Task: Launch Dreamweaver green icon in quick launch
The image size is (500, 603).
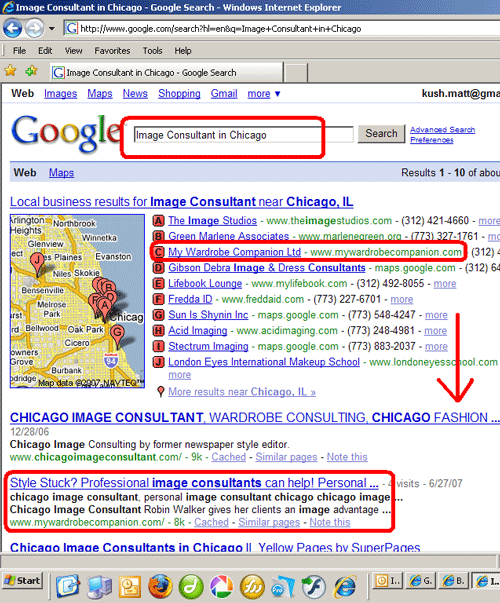Action: point(191,586)
